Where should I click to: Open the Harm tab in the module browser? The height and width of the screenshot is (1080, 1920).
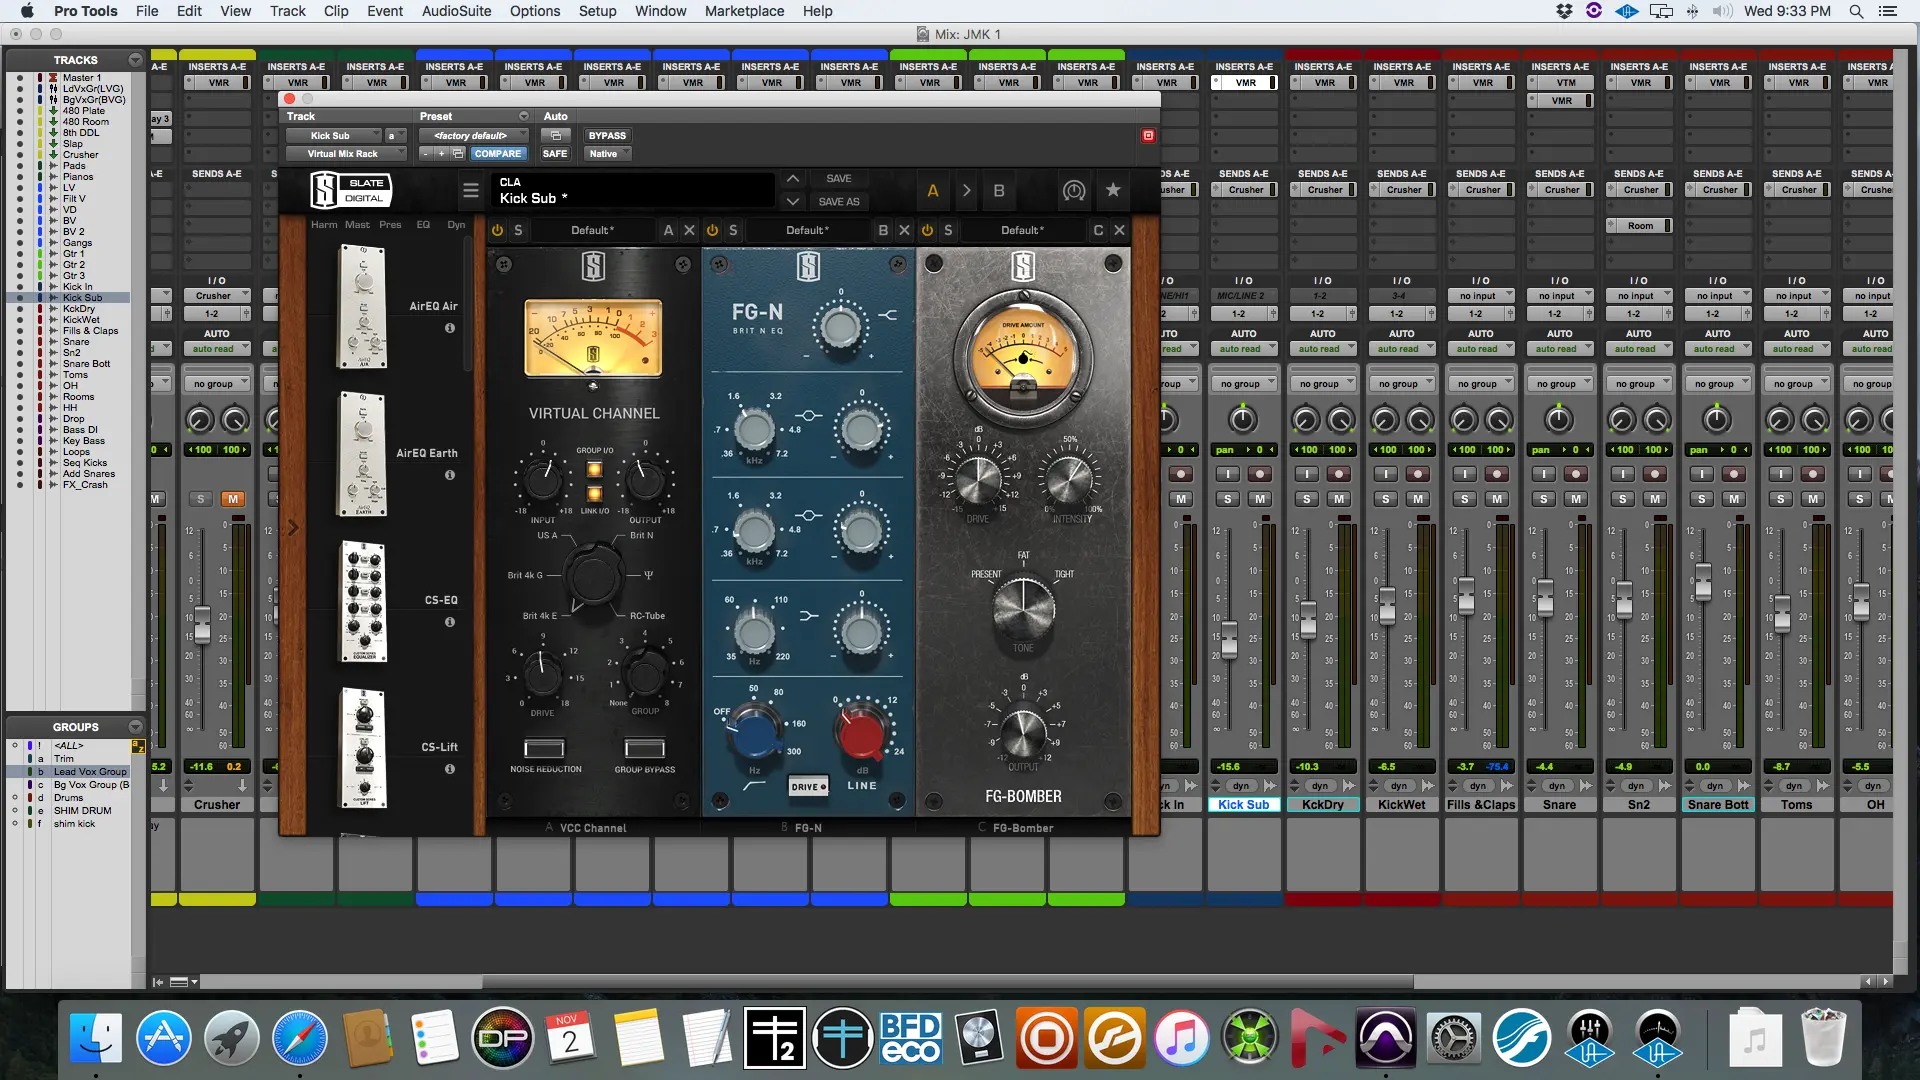[x=324, y=225]
